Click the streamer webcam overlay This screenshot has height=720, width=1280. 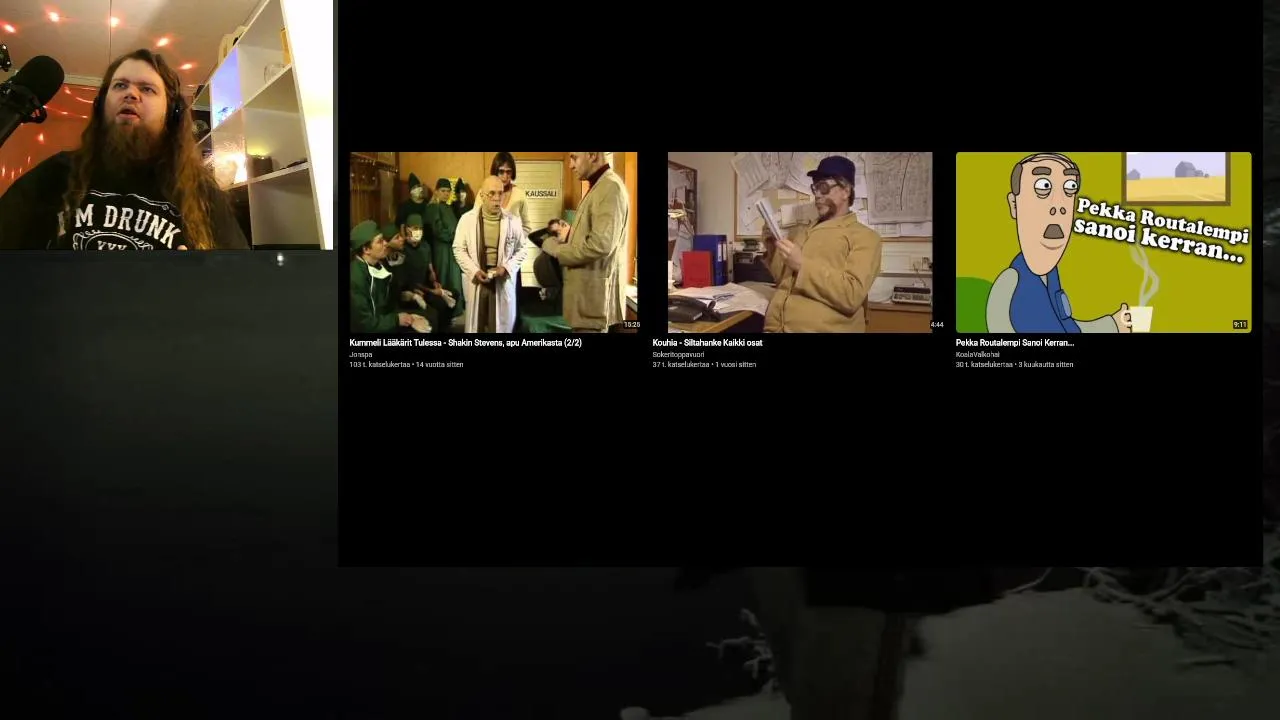pyautogui.click(x=166, y=124)
